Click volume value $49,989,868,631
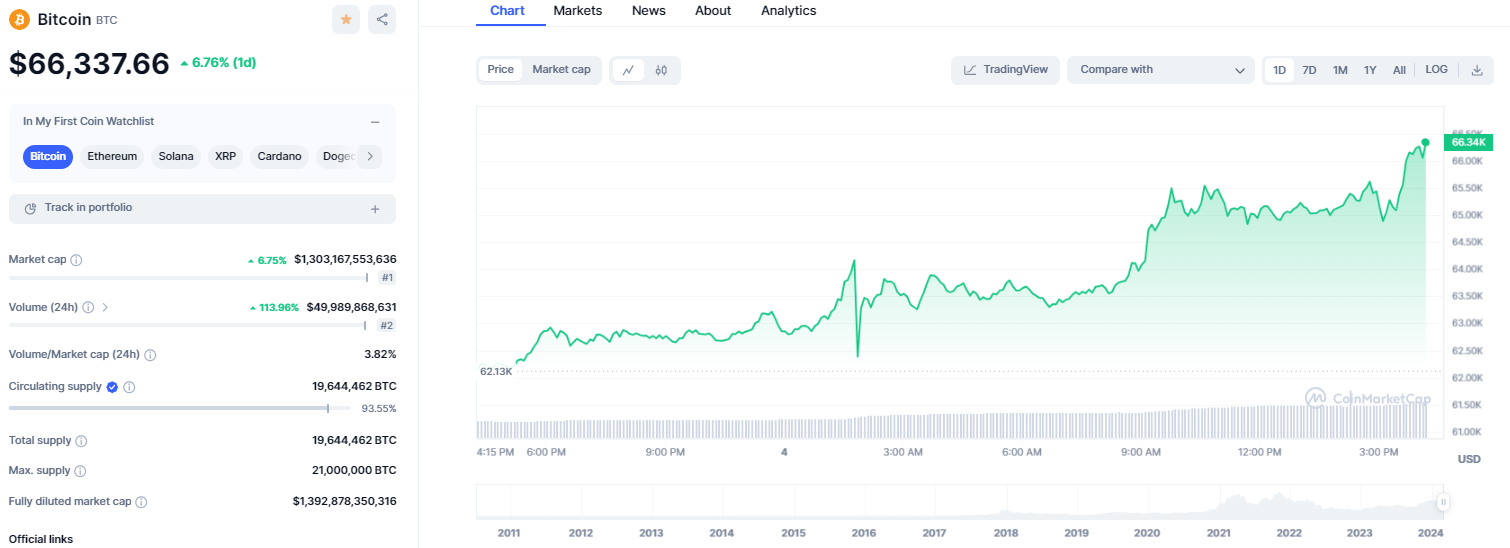 pos(351,308)
